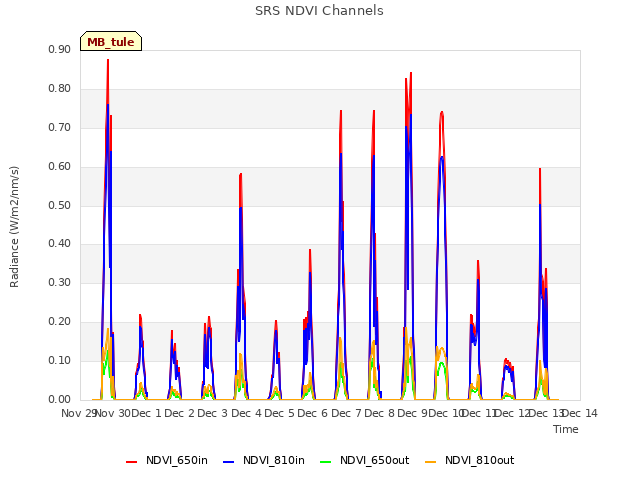Image resolution: width=640 pixels, height=480 pixels.
Task: Click the small Dec 12 peak near 0.10
Action: 507,360
